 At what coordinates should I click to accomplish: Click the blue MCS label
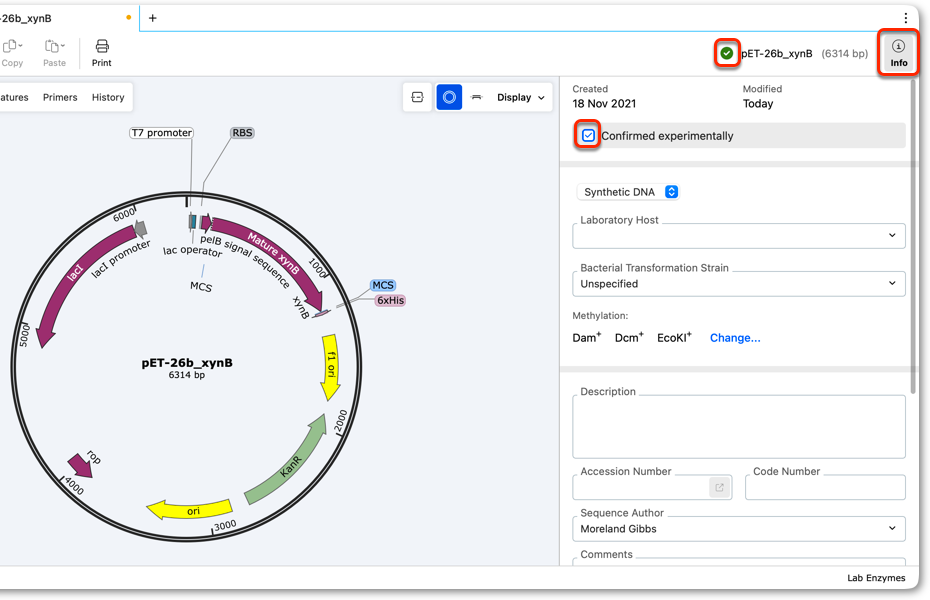[383, 285]
